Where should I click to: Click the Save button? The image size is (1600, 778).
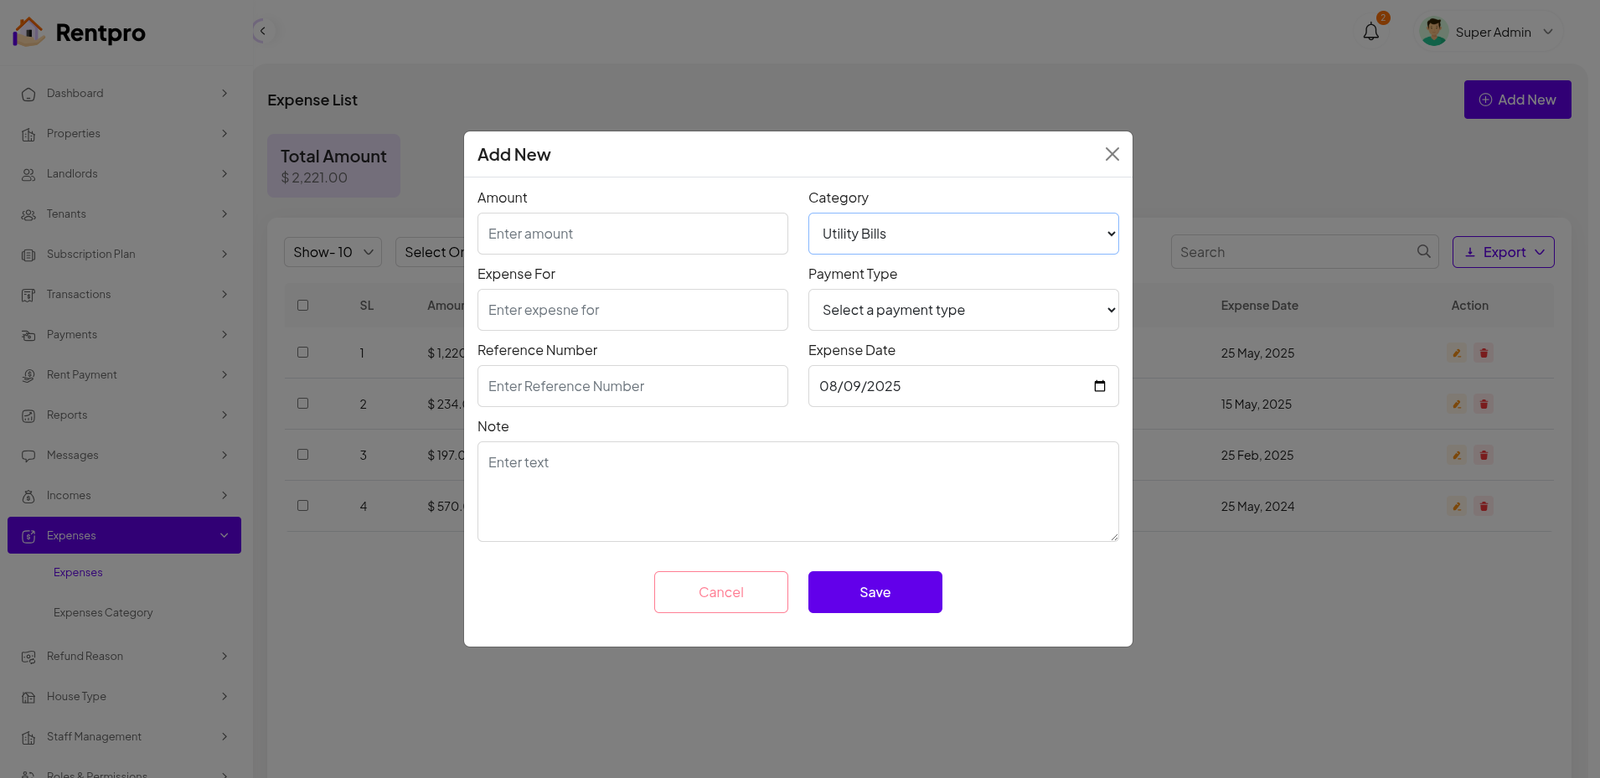tap(874, 592)
